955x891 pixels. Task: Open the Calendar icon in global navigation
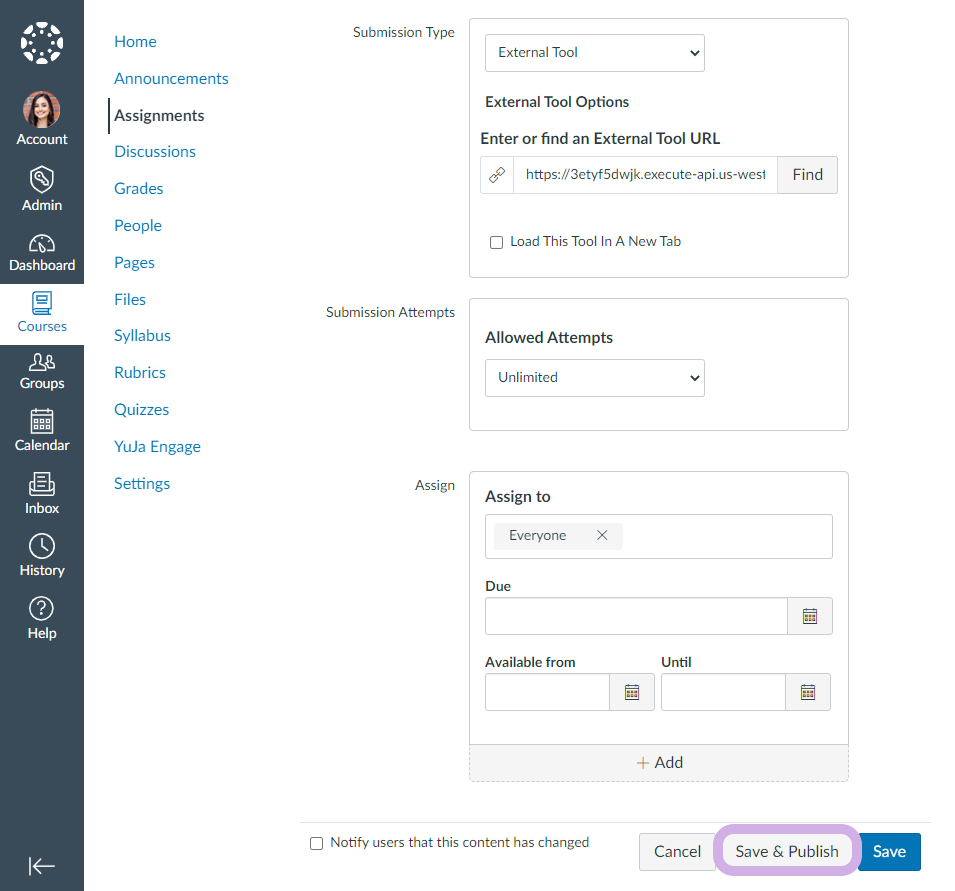[41, 421]
